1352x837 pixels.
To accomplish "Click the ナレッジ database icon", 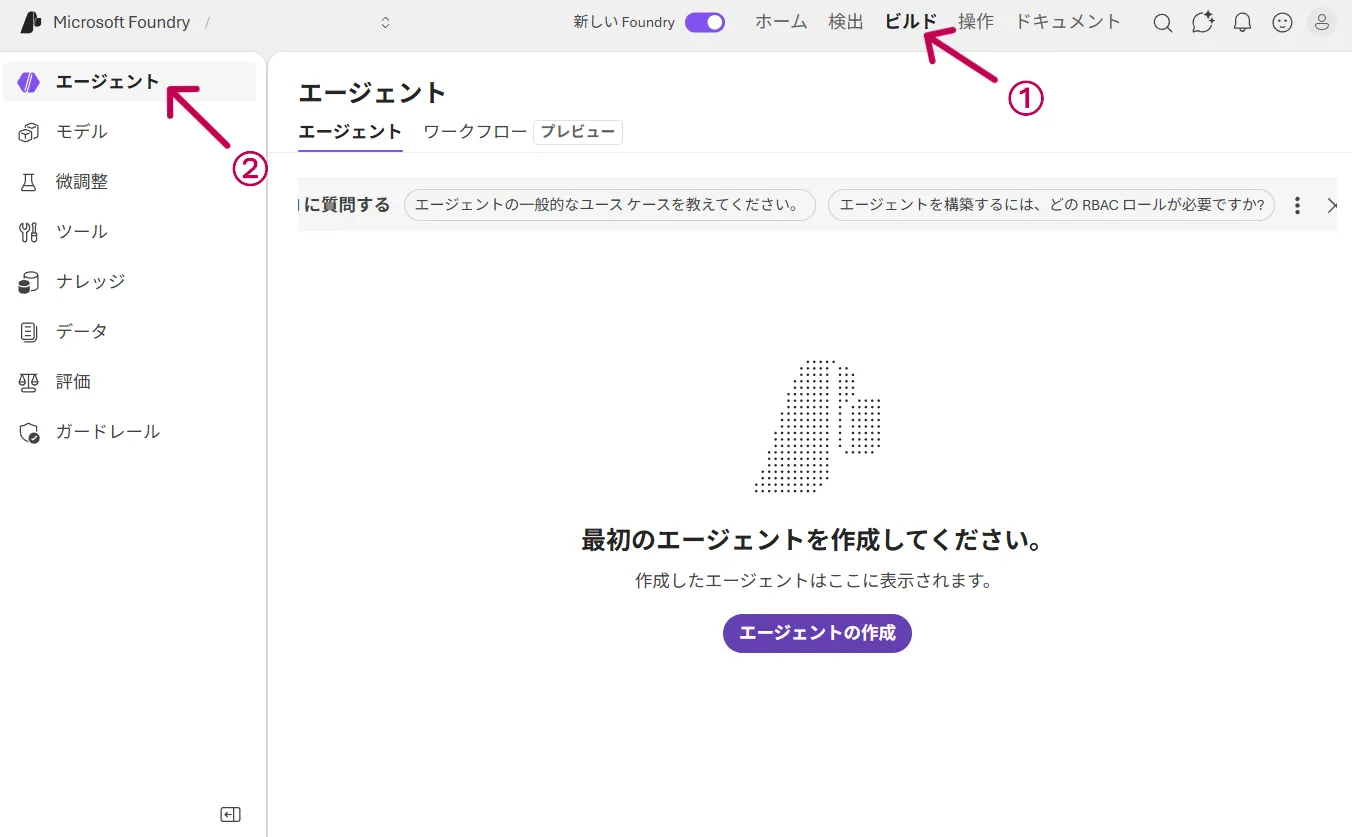I will 29,282.
